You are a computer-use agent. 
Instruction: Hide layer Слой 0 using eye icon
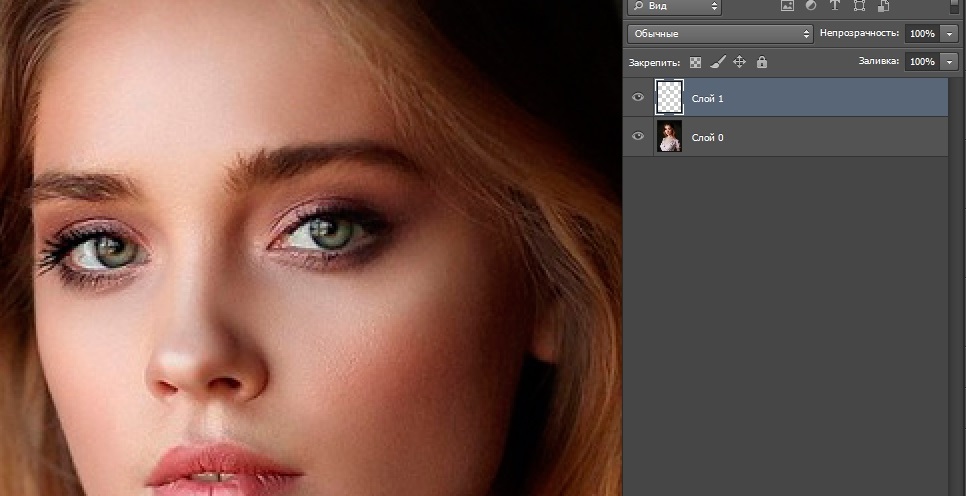click(638, 137)
